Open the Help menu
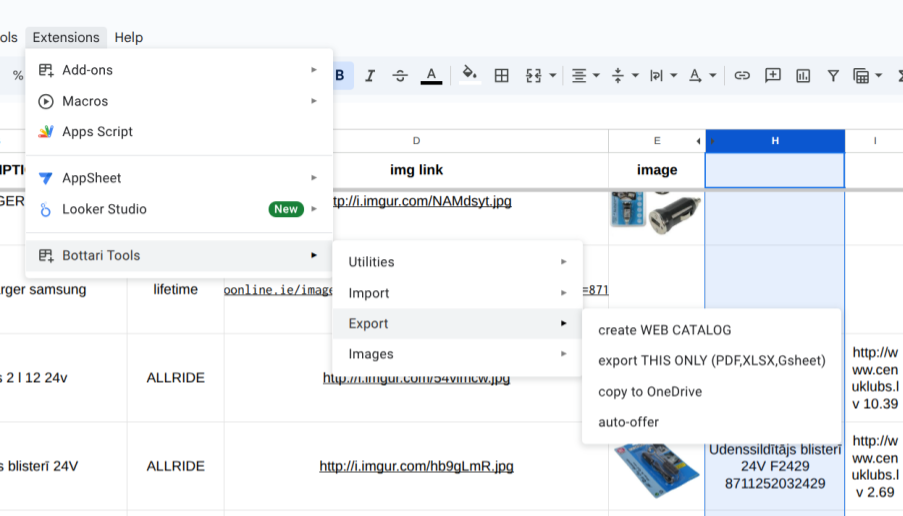 click(128, 37)
